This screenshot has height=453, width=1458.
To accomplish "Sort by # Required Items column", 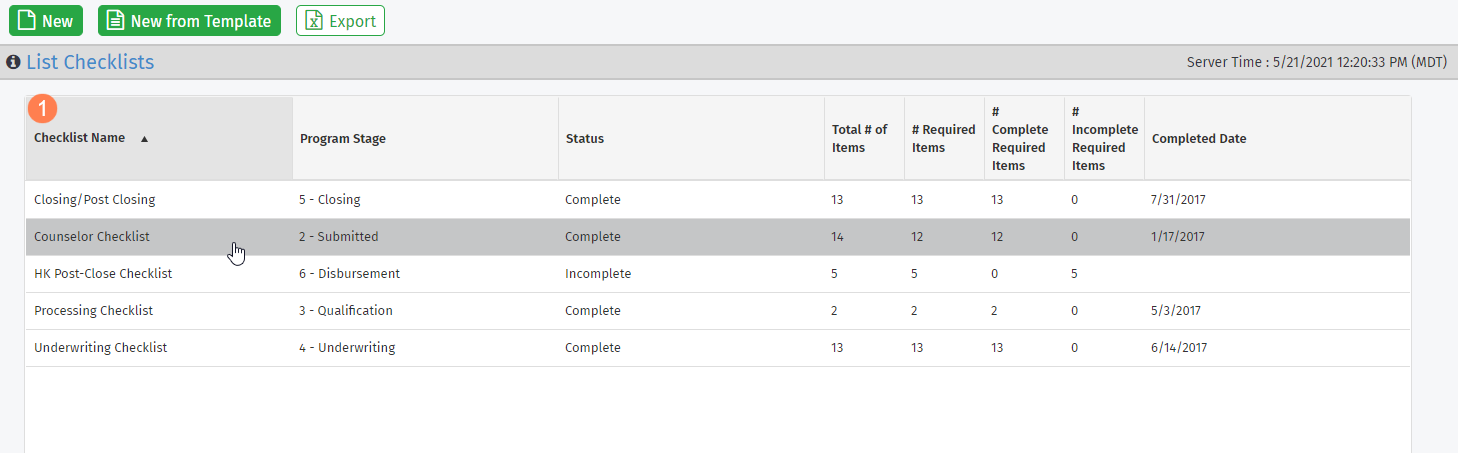I will coord(943,139).
